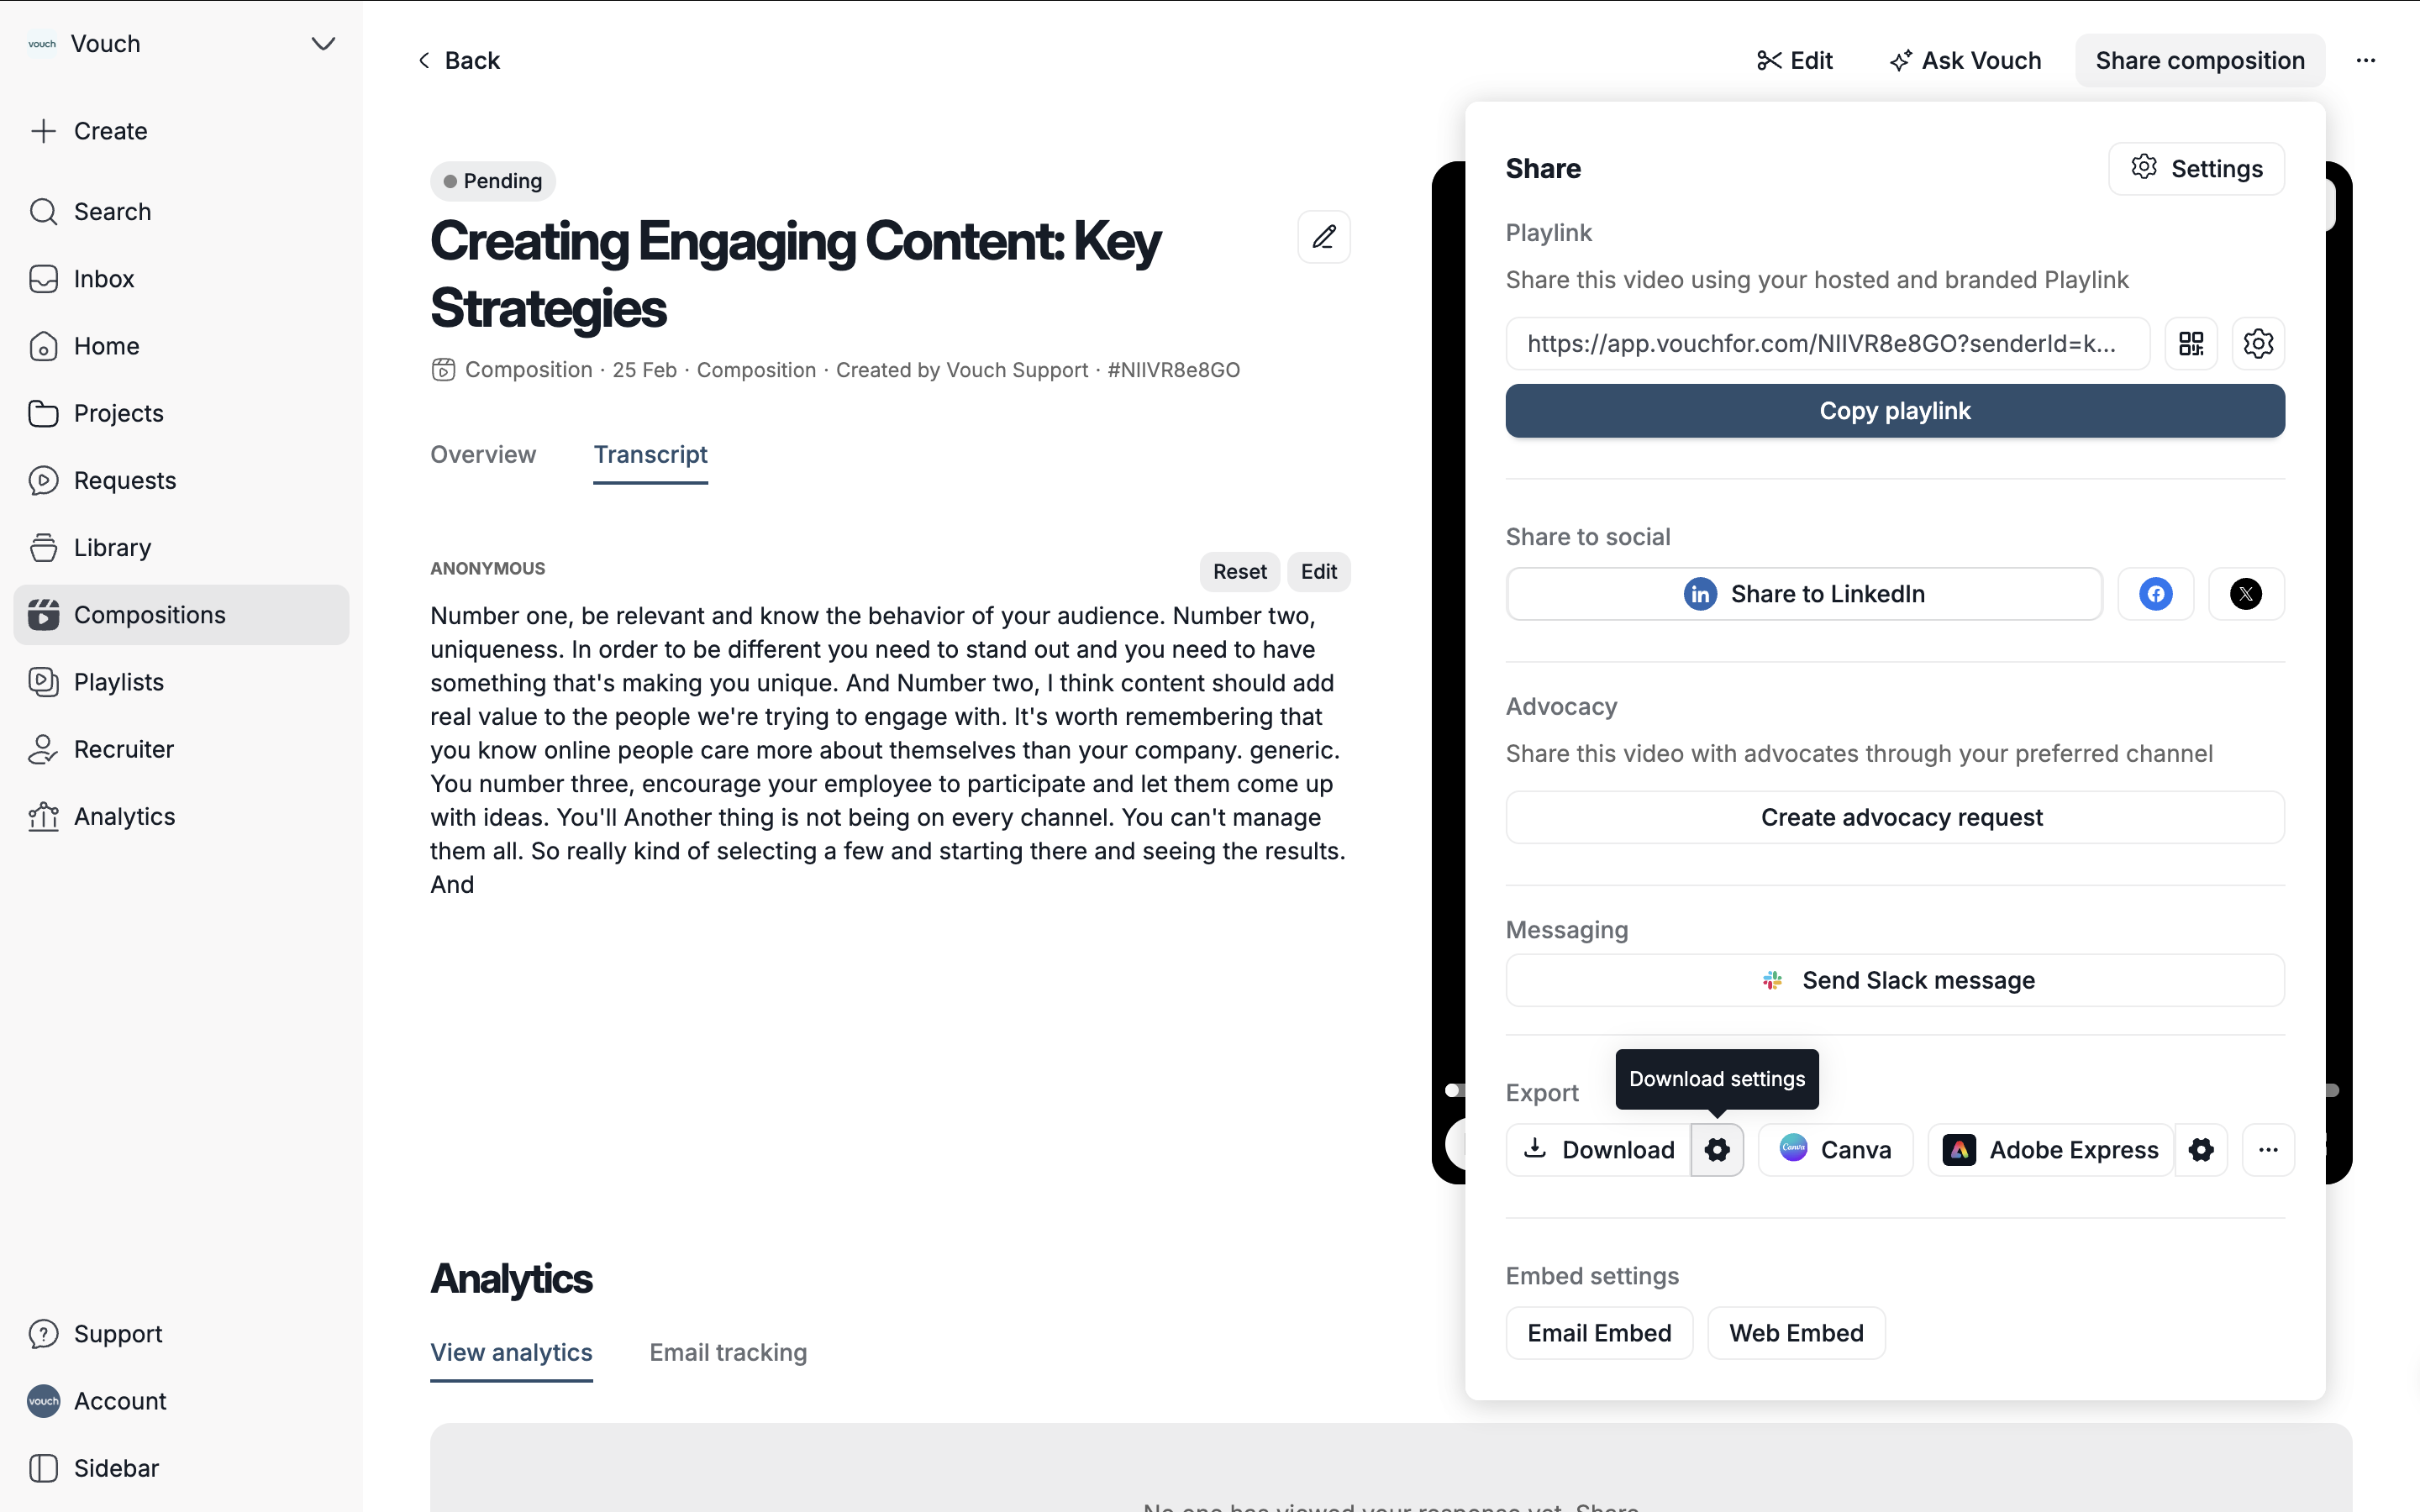
Task: Click the playlink gear settings icon
Action: click(2257, 344)
